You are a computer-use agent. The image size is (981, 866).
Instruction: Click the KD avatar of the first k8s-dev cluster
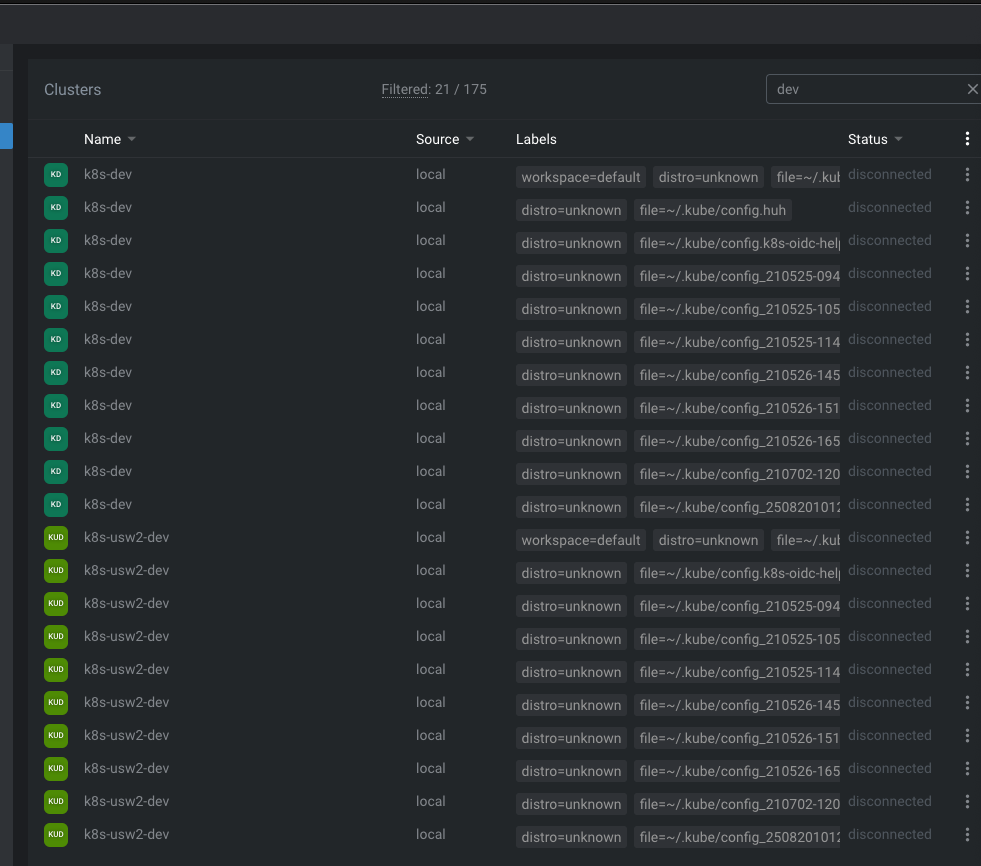57,174
